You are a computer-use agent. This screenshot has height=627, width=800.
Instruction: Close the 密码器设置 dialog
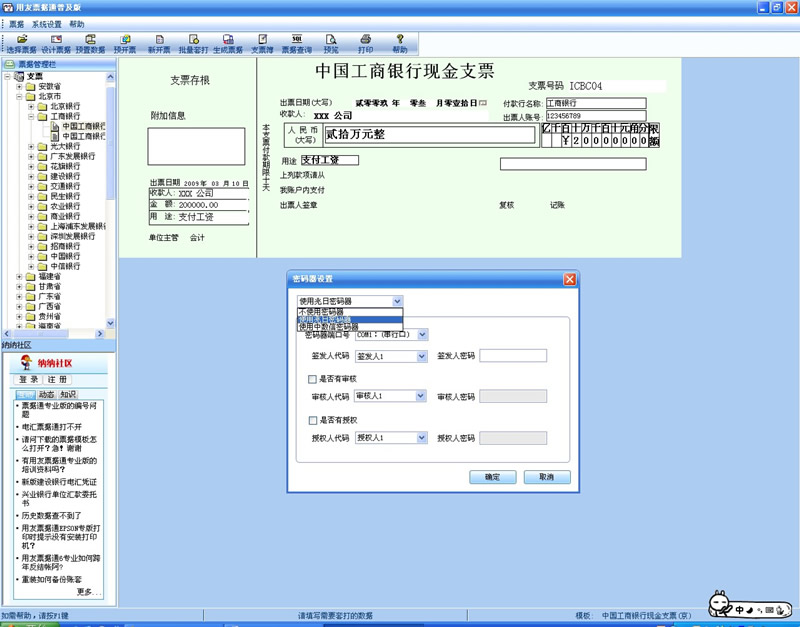pos(569,279)
